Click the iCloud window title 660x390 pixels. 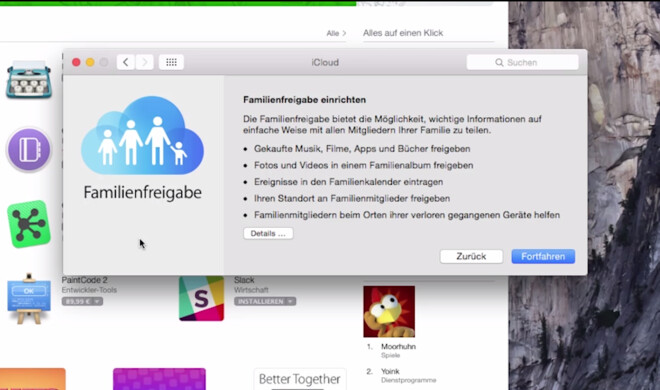coord(325,62)
